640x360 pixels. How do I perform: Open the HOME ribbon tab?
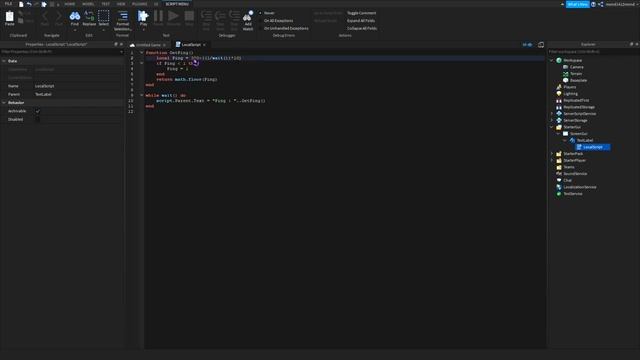(x=69, y=4)
